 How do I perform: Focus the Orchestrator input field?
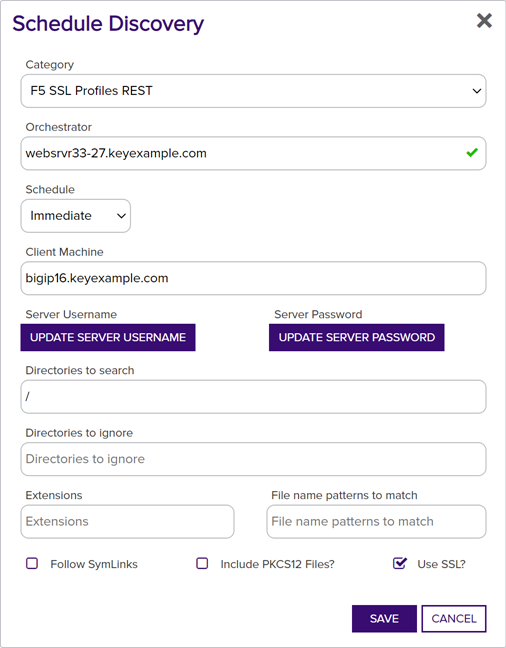pos(253,153)
